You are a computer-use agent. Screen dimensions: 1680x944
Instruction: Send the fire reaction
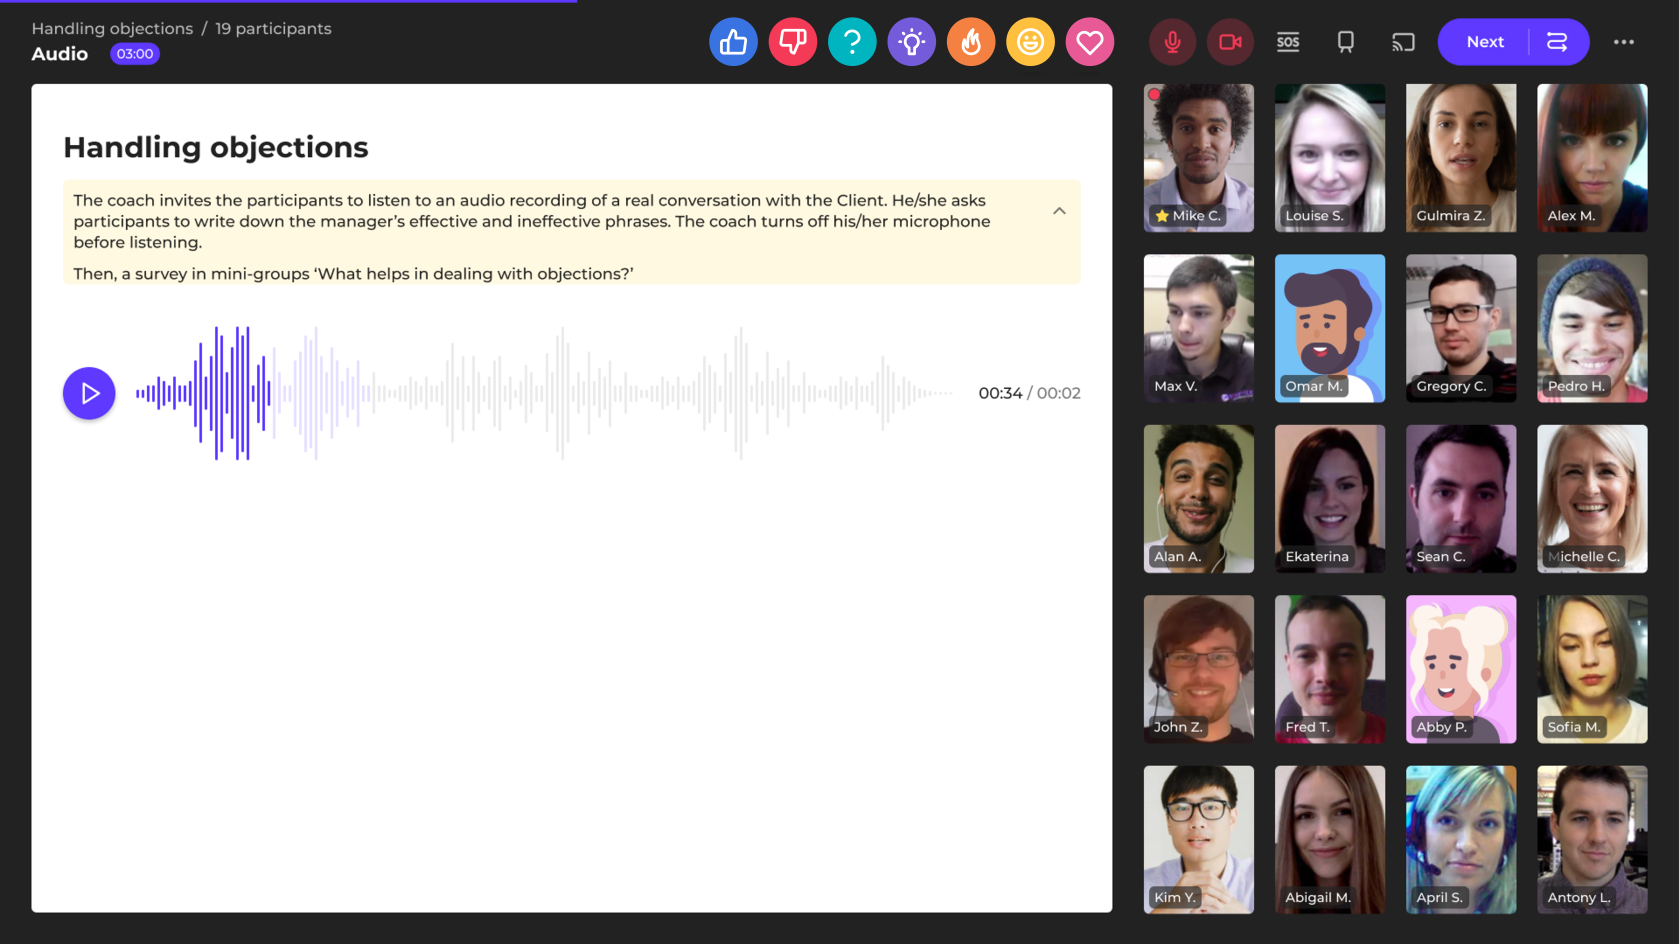(971, 42)
